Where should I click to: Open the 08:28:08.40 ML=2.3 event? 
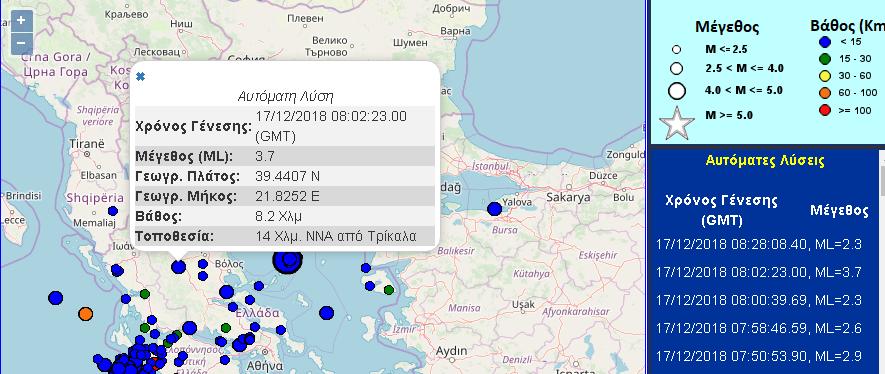tap(759, 245)
